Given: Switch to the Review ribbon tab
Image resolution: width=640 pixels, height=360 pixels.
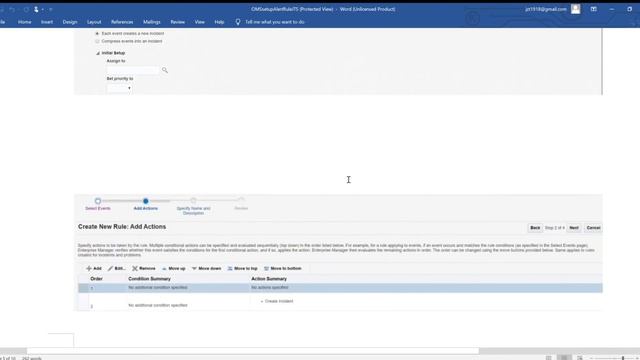Looking at the screenshot, I should pos(178,22).
